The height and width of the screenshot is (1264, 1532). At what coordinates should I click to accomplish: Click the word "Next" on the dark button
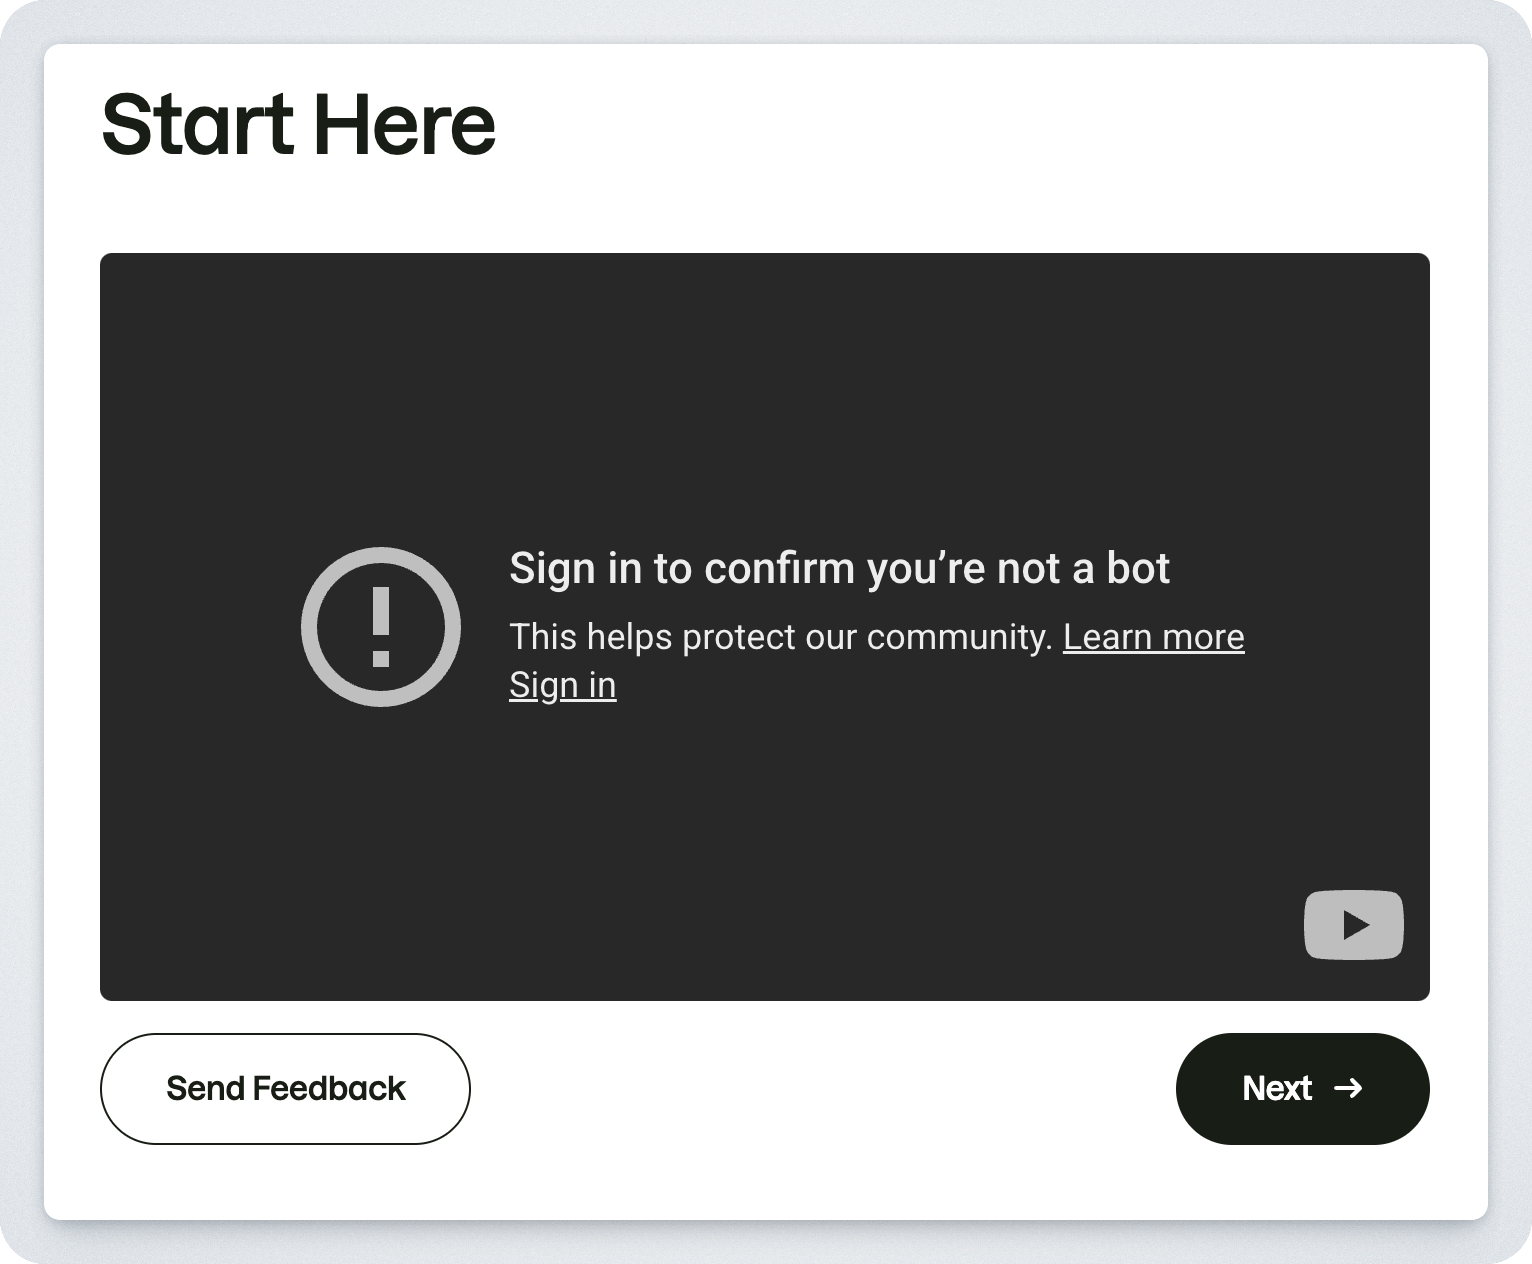1277,1088
